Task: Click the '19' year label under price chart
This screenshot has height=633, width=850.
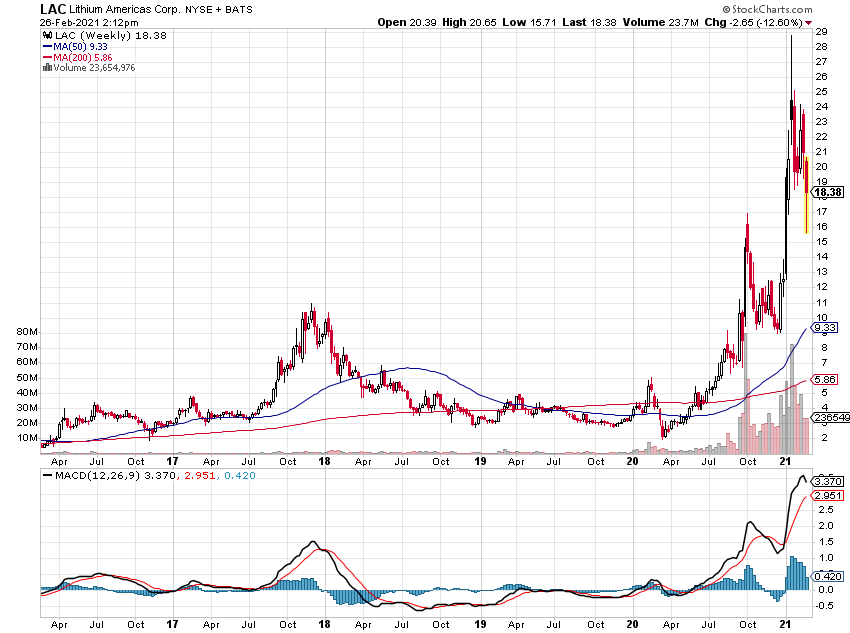Action: click(480, 461)
